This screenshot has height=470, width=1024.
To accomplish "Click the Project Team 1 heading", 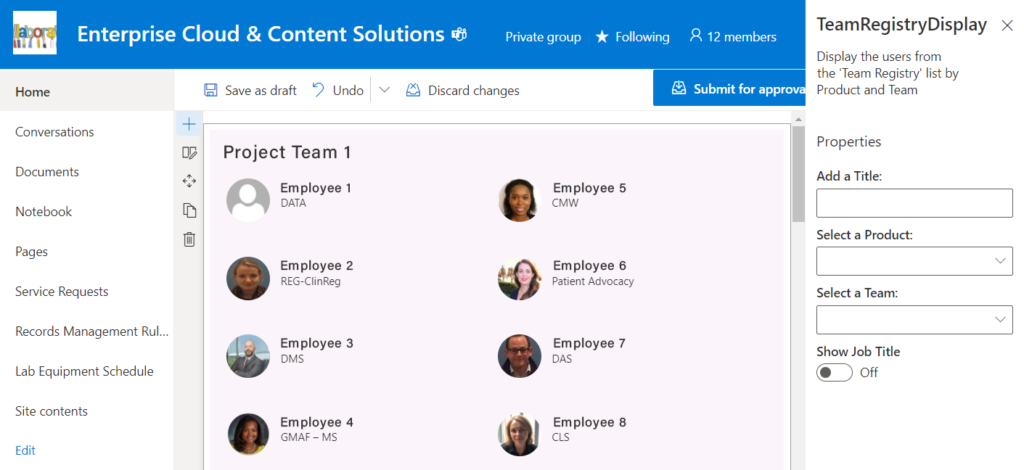I will [287, 152].
